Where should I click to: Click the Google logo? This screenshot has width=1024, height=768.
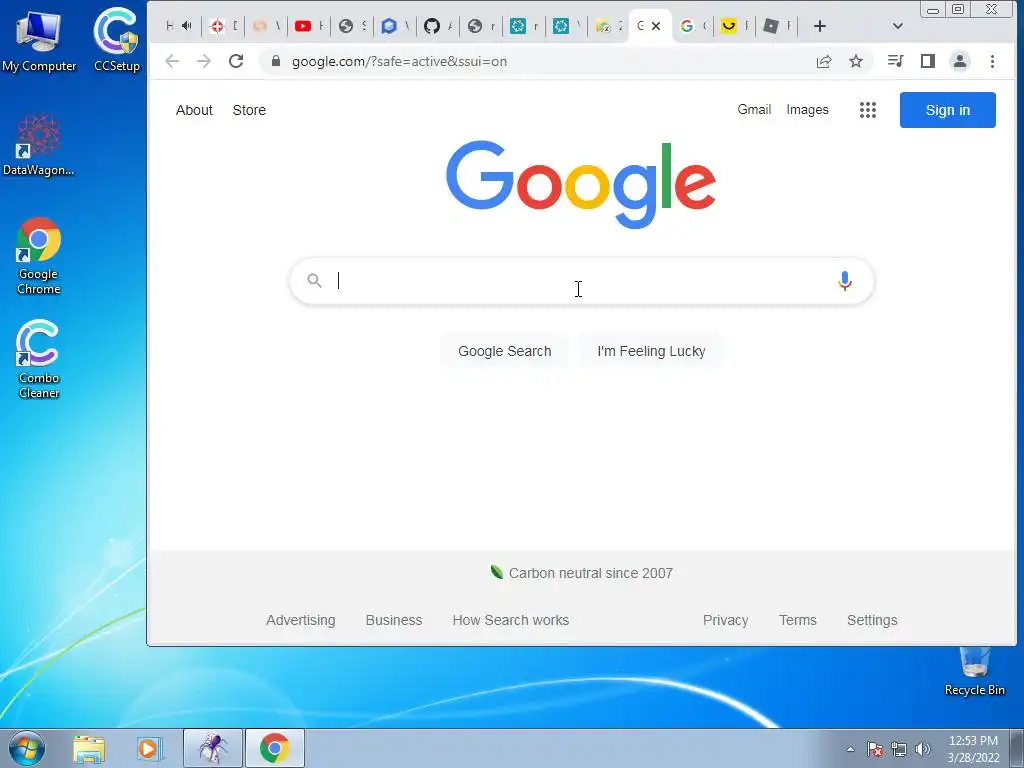click(581, 184)
